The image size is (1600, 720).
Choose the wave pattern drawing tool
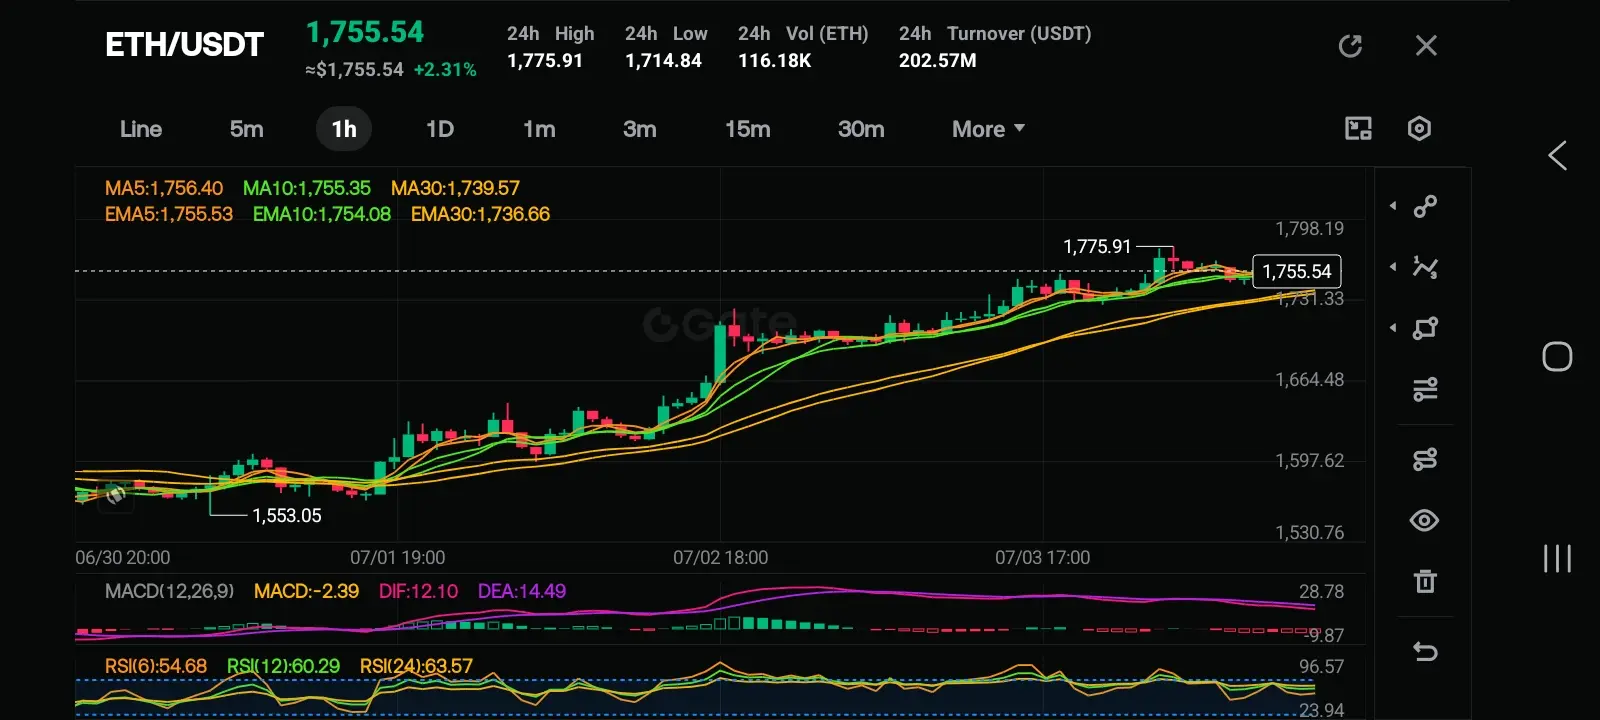point(1425,267)
